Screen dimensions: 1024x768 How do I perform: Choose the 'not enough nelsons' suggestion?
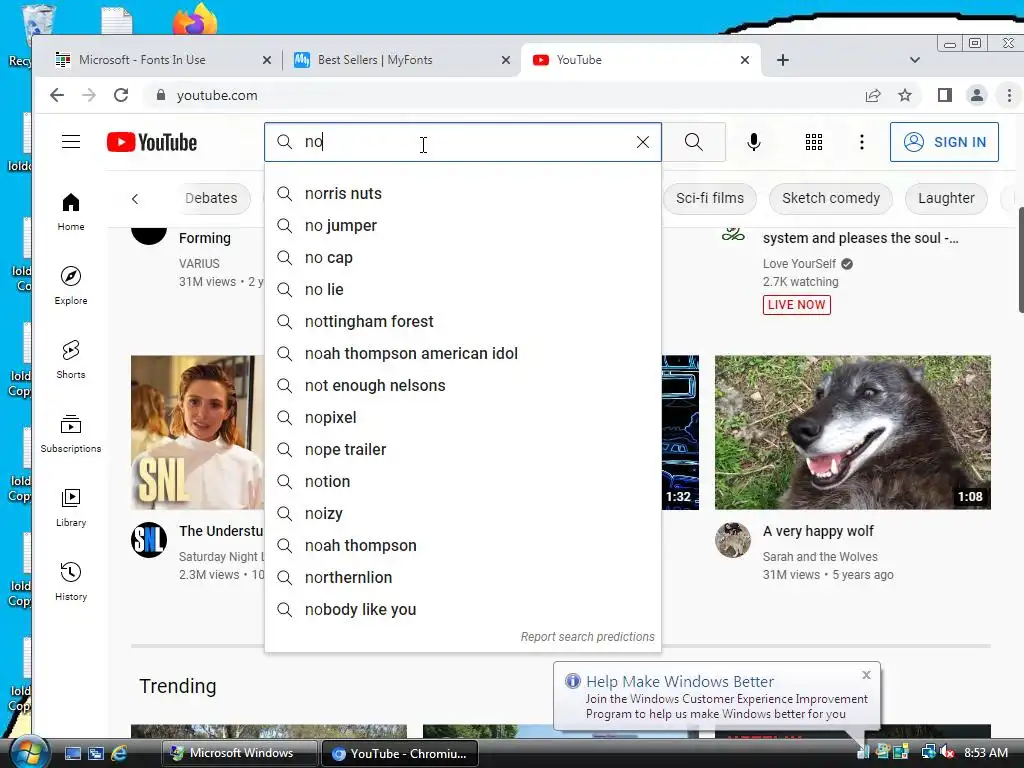coord(463,385)
